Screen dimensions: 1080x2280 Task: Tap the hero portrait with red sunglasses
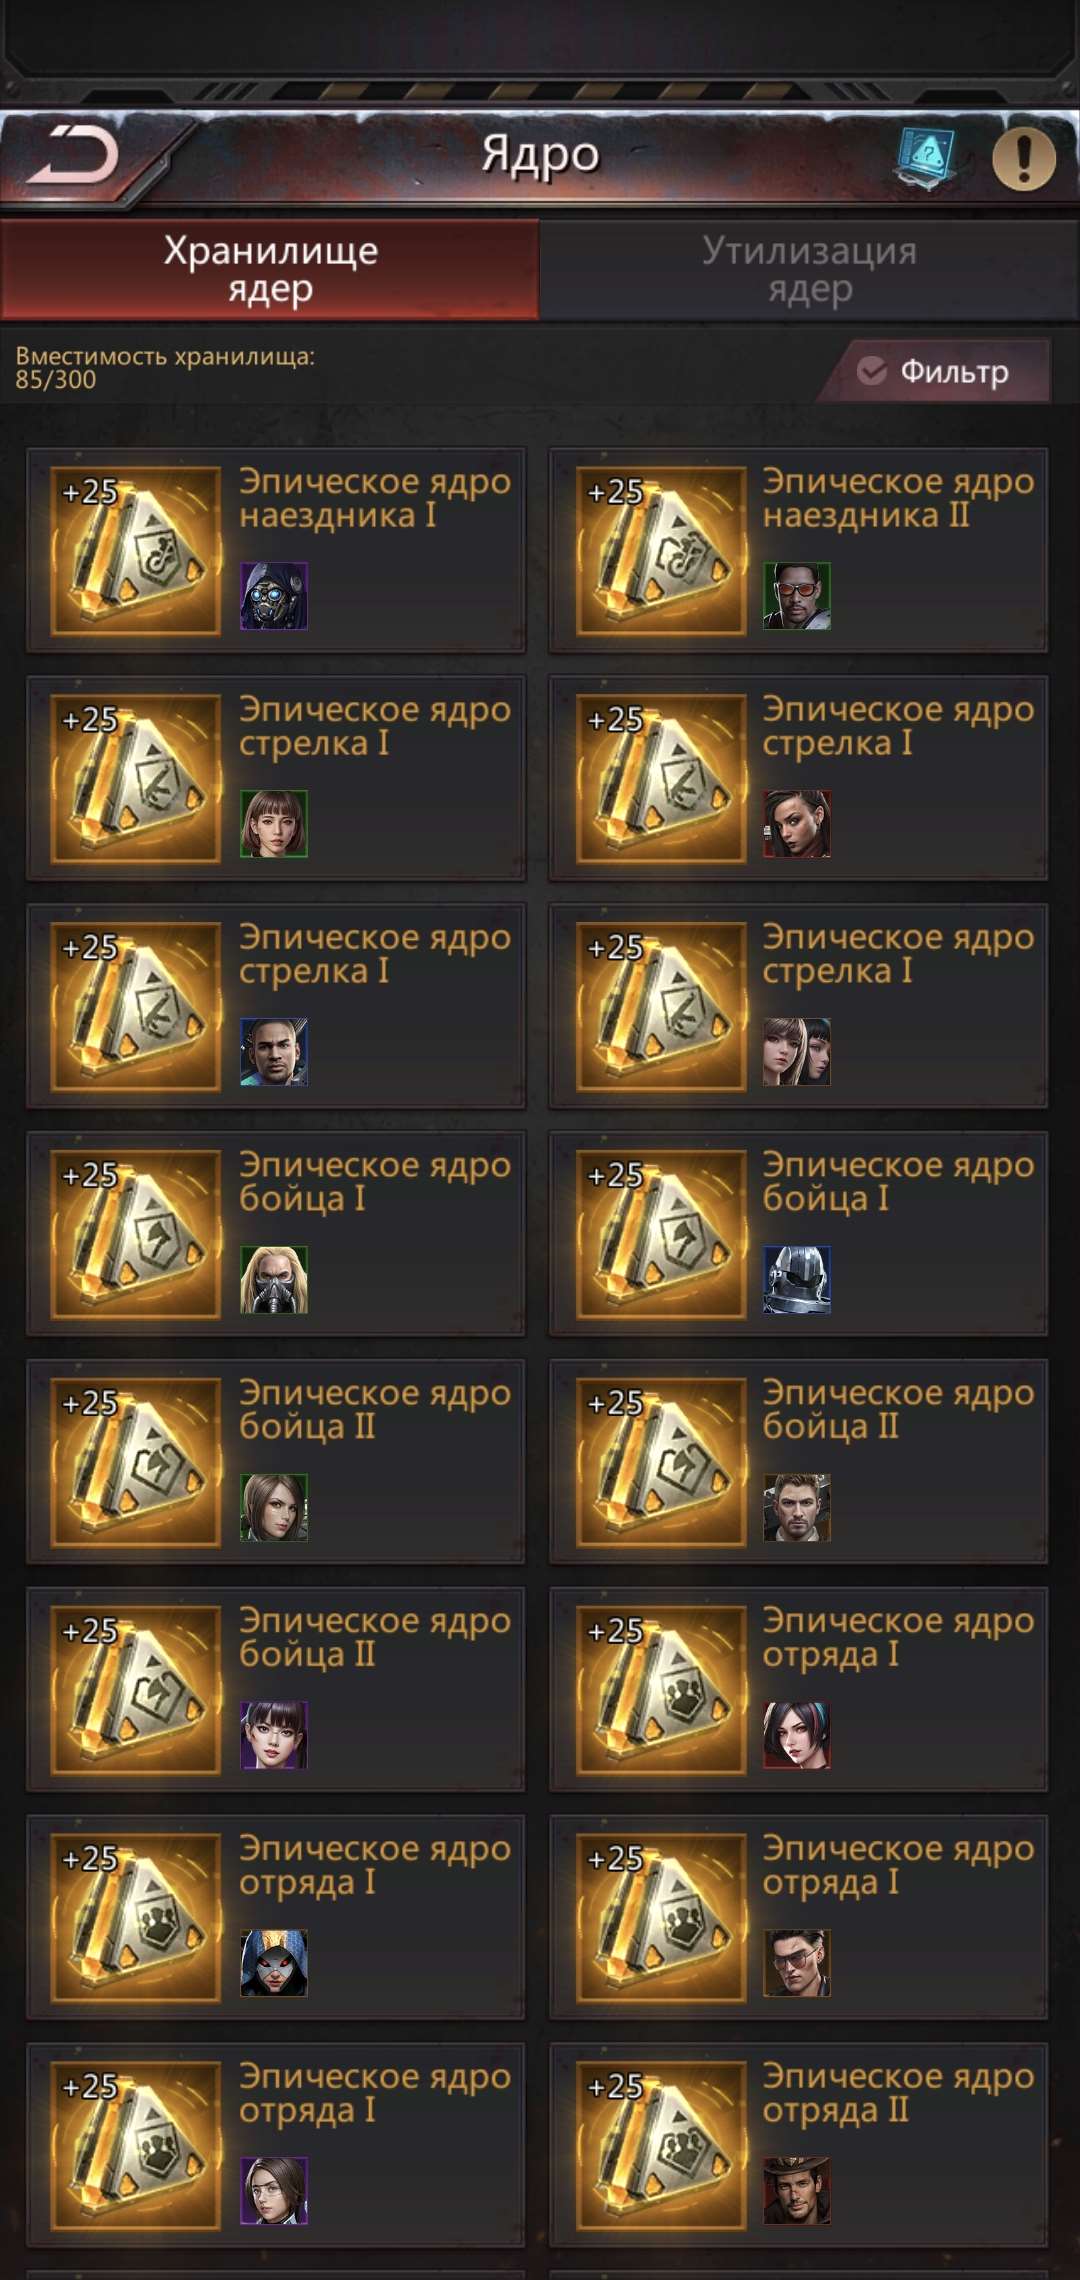[797, 596]
